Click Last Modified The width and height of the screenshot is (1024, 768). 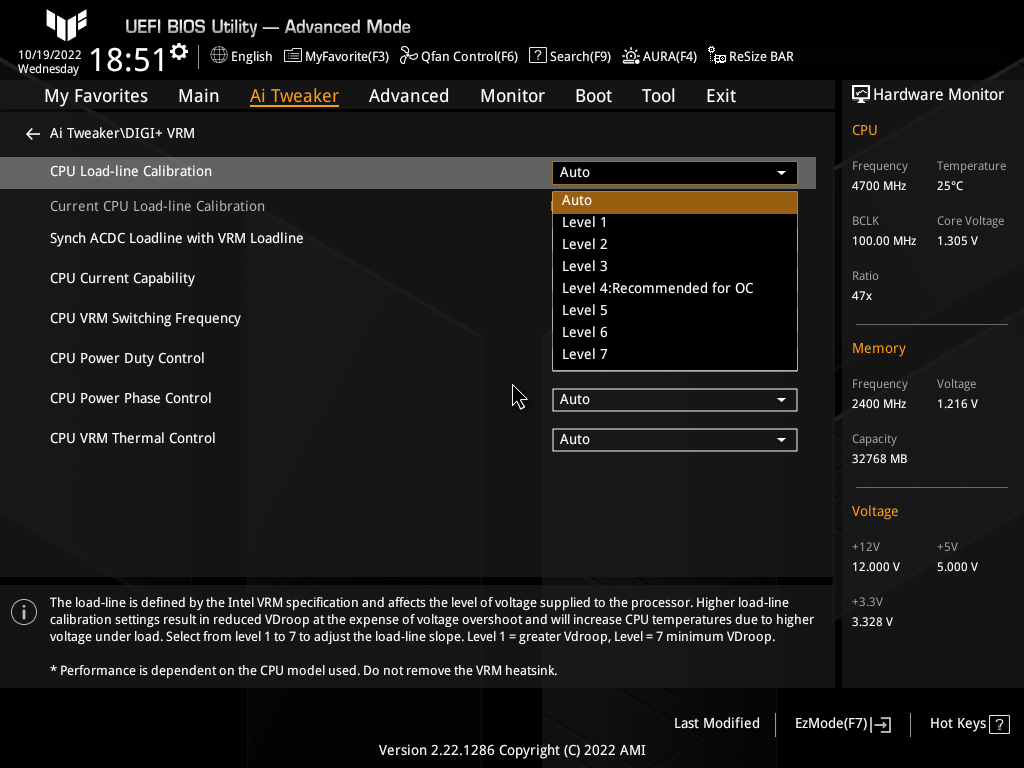[x=716, y=723]
